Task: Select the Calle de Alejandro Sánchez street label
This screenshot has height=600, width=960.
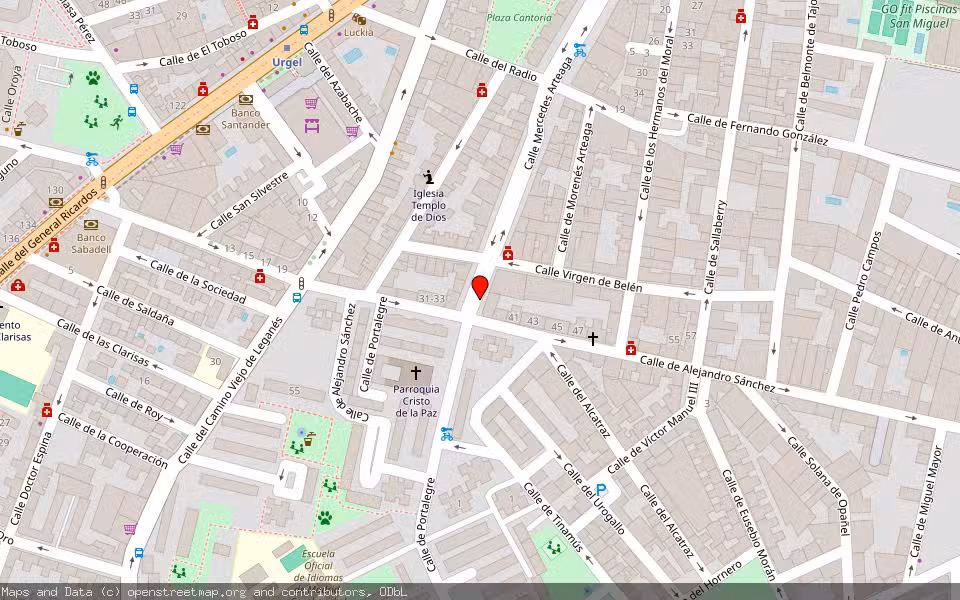Action: point(708,374)
